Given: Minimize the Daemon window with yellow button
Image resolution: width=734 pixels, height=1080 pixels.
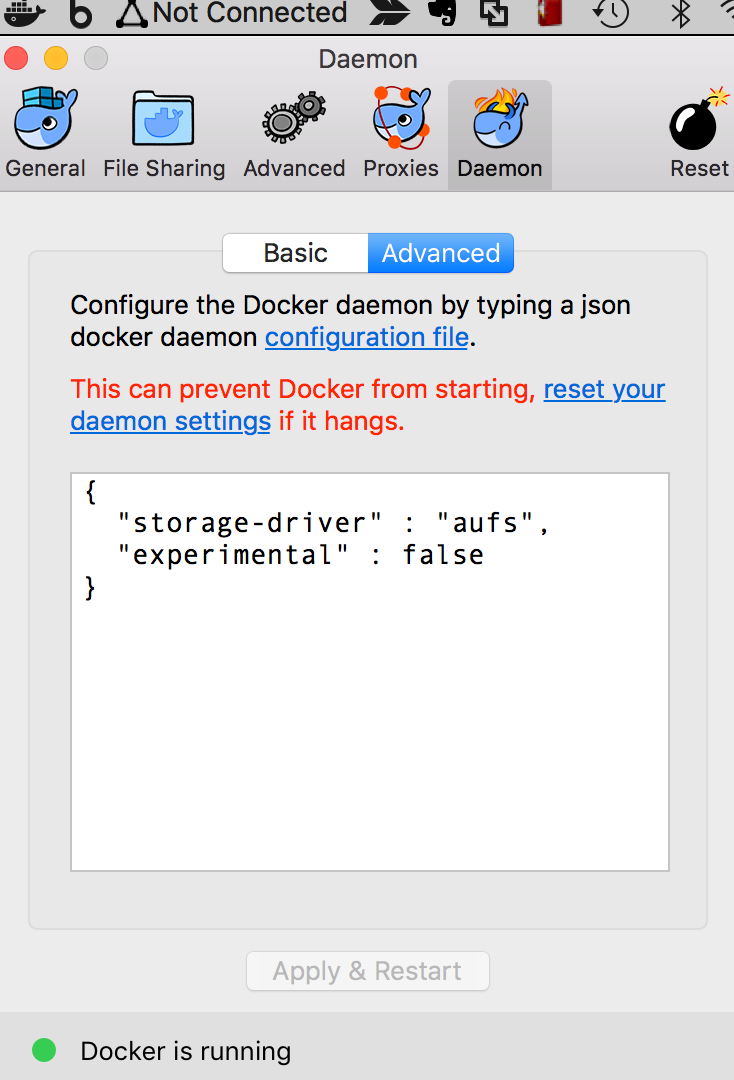Looking at the screenshot, I should coord(56,59).
